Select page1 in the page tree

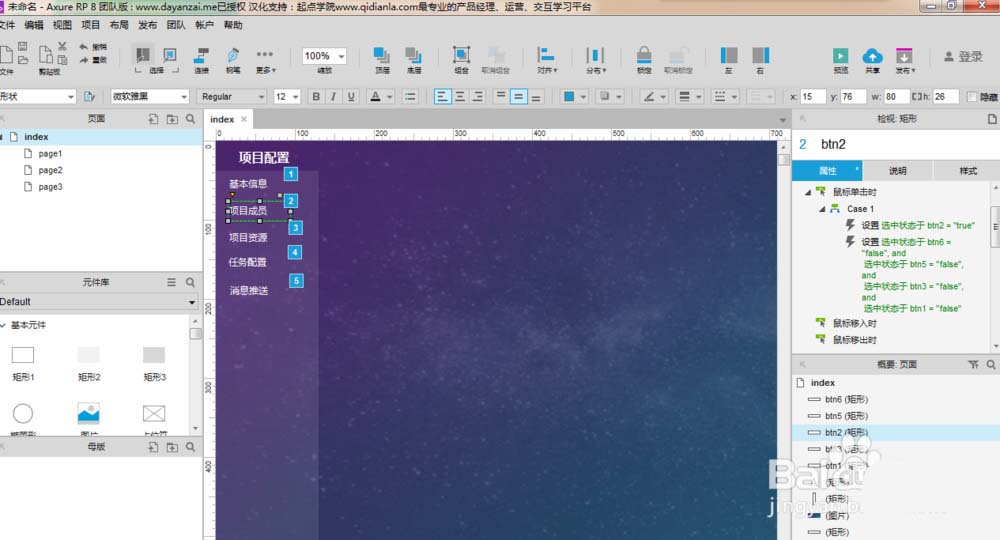coord(50,154)
